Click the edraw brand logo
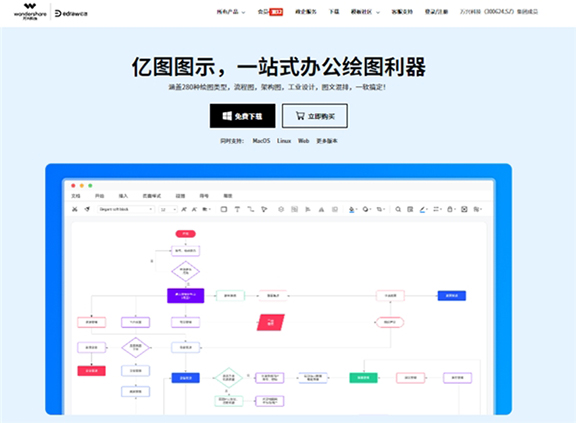The image size is (576, 423). [71, 14]
